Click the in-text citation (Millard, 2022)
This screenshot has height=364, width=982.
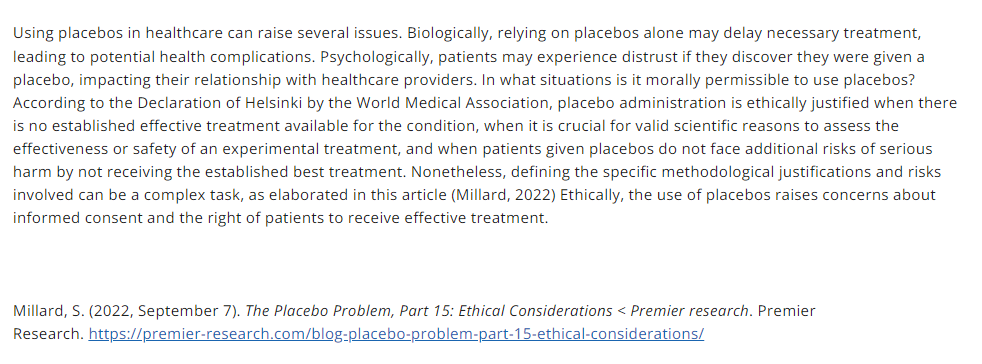pyautogui.click(x=504, y=195)
